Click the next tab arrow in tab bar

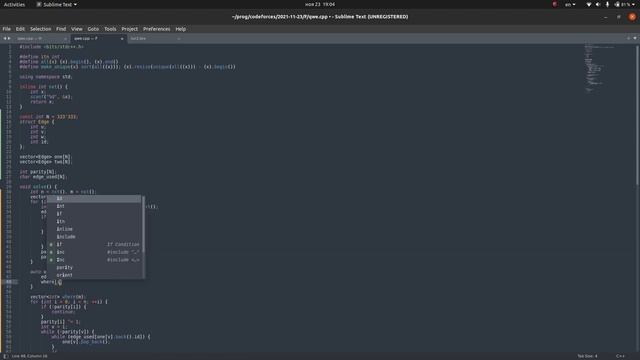coord(9,38)
